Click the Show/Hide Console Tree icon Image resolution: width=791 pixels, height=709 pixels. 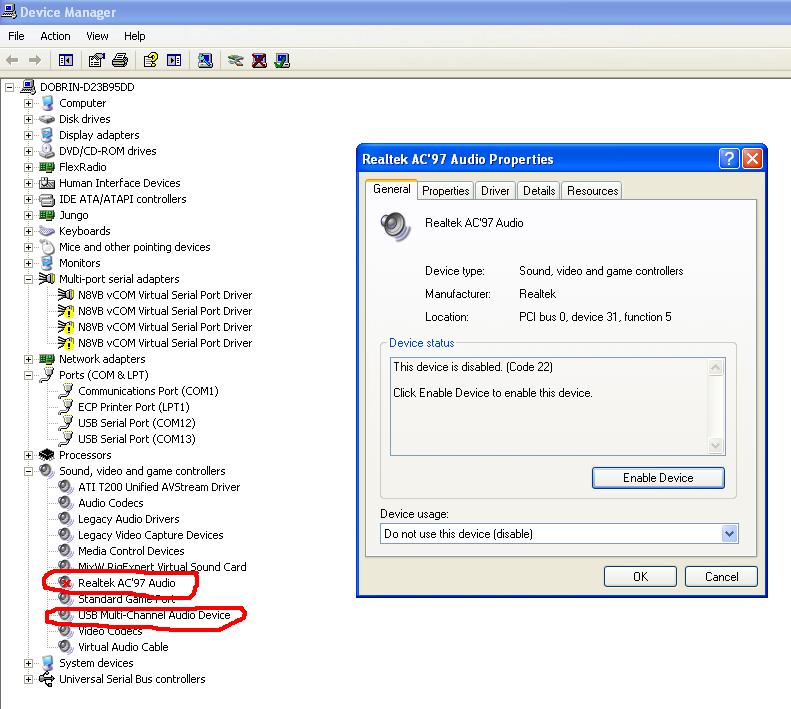66,61
